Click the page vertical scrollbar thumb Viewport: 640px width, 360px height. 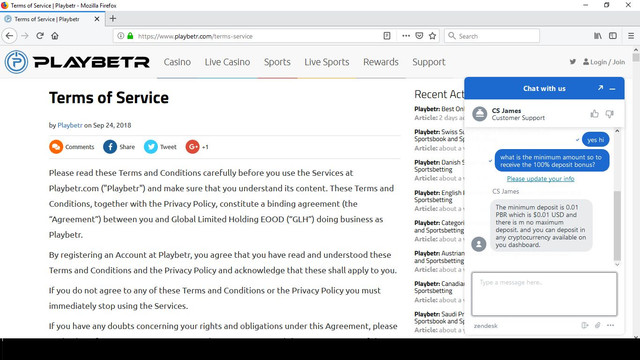[x=636, y=57]
